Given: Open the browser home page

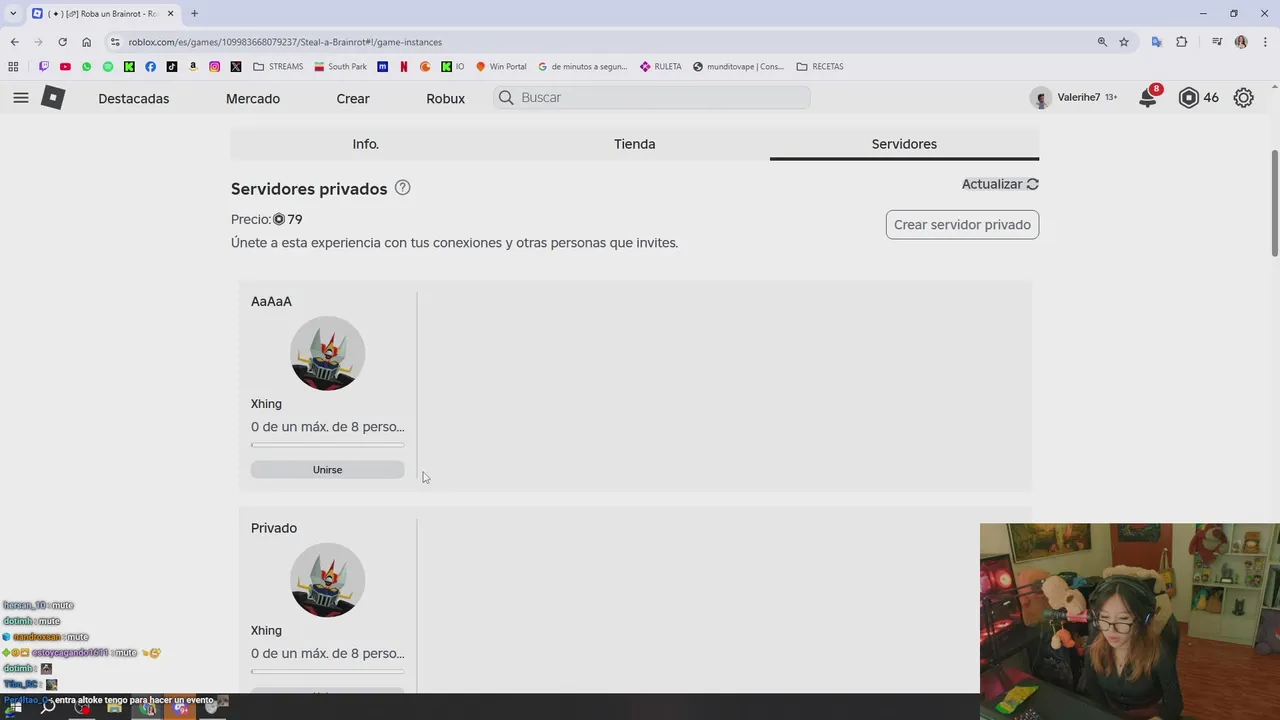Looking at the screenshot, I should [x=86, y=42].
